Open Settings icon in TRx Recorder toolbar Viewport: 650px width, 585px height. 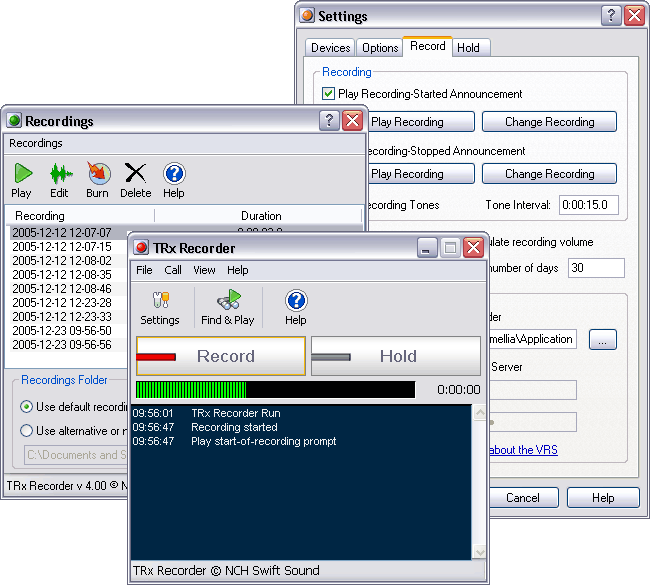point(160,300)
